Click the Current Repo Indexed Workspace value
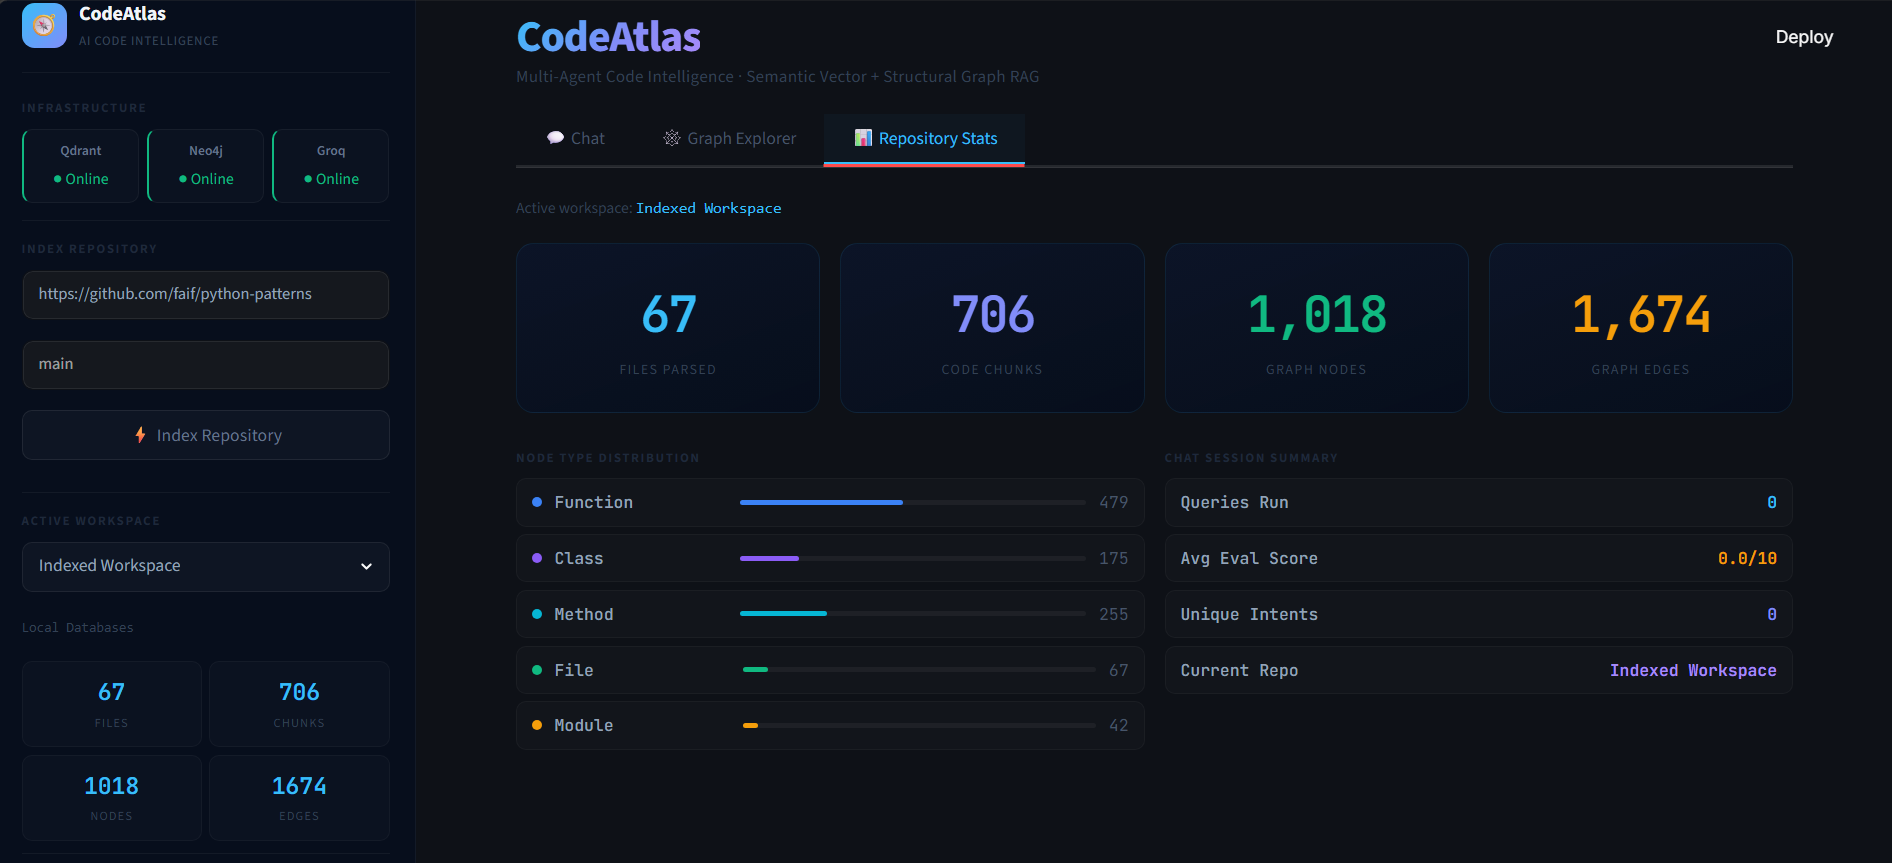The image size is (1892, 863). (x=1693, y=670)
